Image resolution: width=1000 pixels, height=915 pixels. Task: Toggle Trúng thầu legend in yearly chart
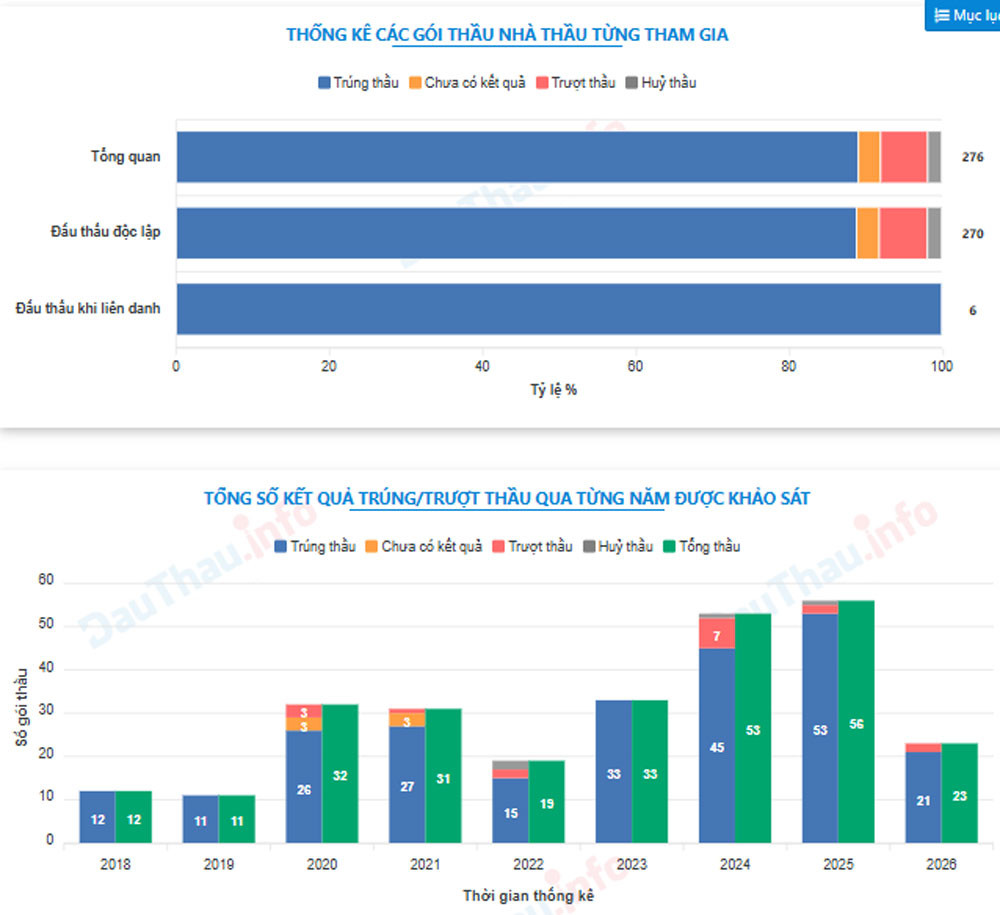click(x=314, y=546)
